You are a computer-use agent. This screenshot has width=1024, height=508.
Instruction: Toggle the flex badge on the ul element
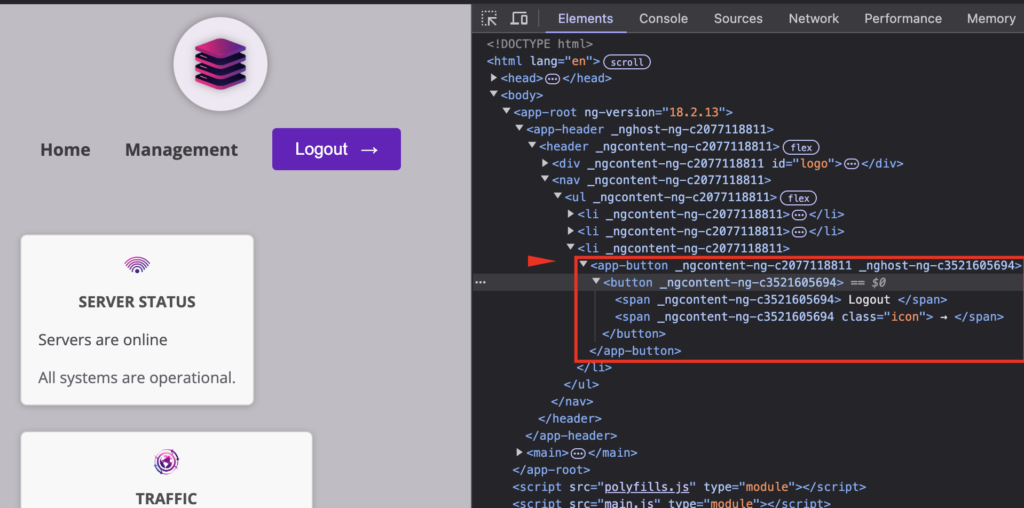[798, 198]
